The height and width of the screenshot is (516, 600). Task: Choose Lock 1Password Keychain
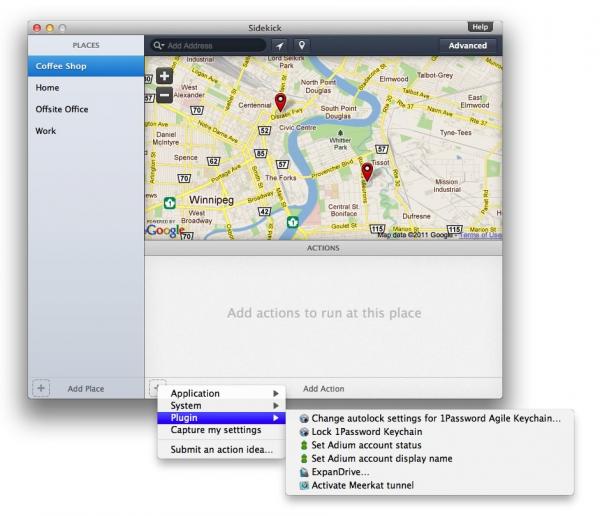coord(430,432)
